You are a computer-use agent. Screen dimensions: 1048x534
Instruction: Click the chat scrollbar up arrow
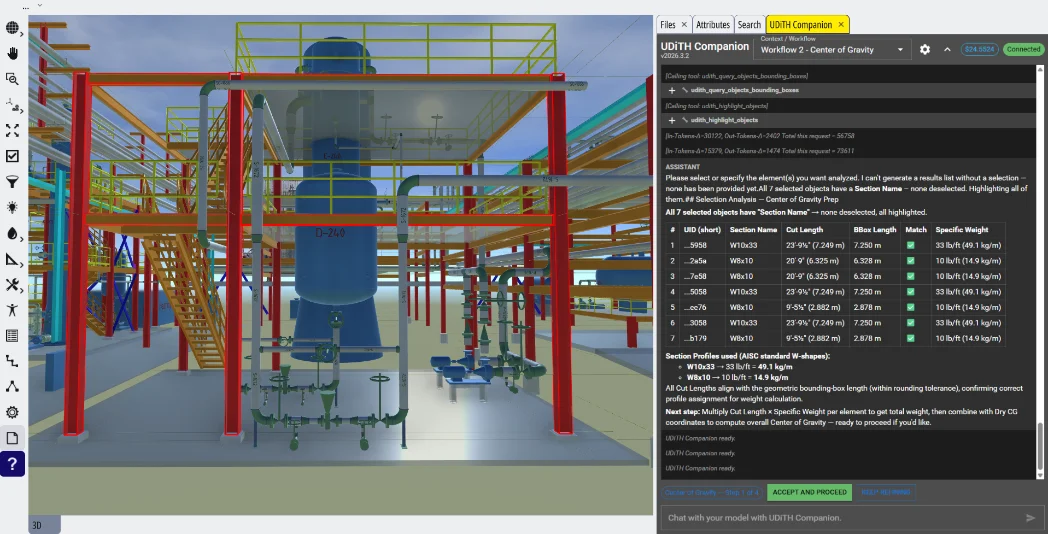point(1040,69)
